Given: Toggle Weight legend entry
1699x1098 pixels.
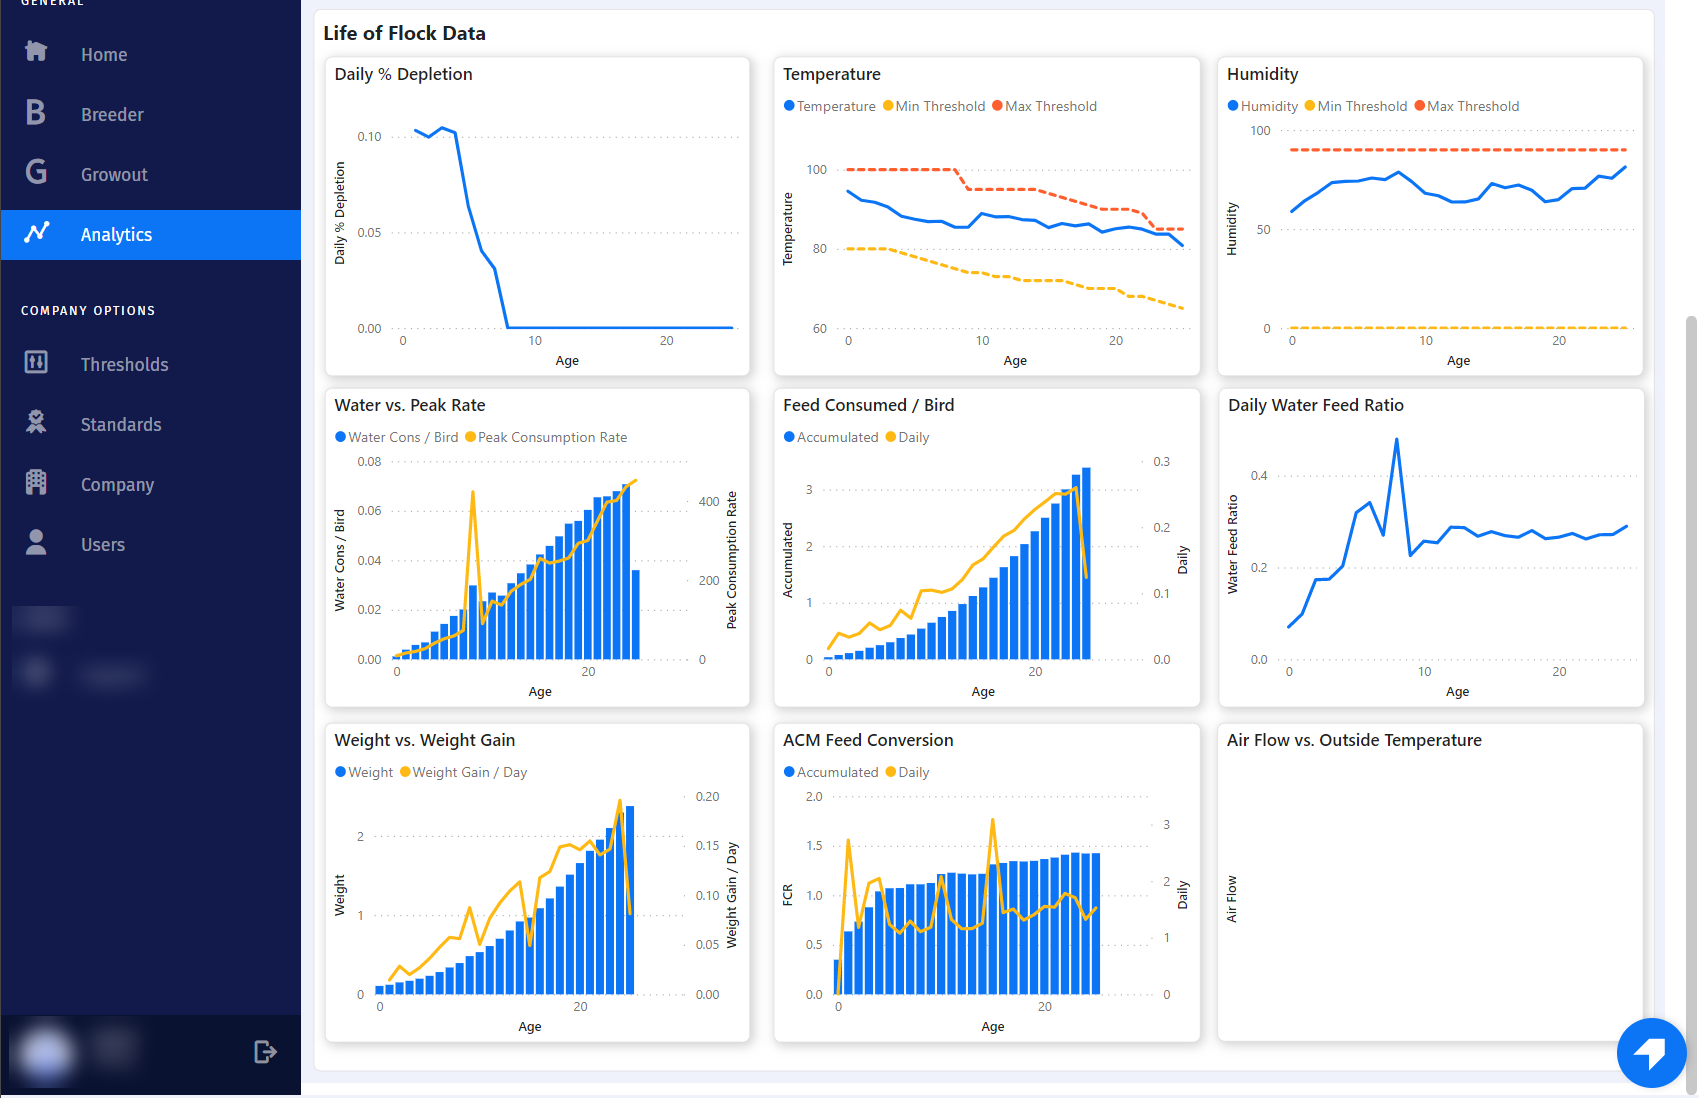Looking at the screenshot, I should (x=364, y=772).
